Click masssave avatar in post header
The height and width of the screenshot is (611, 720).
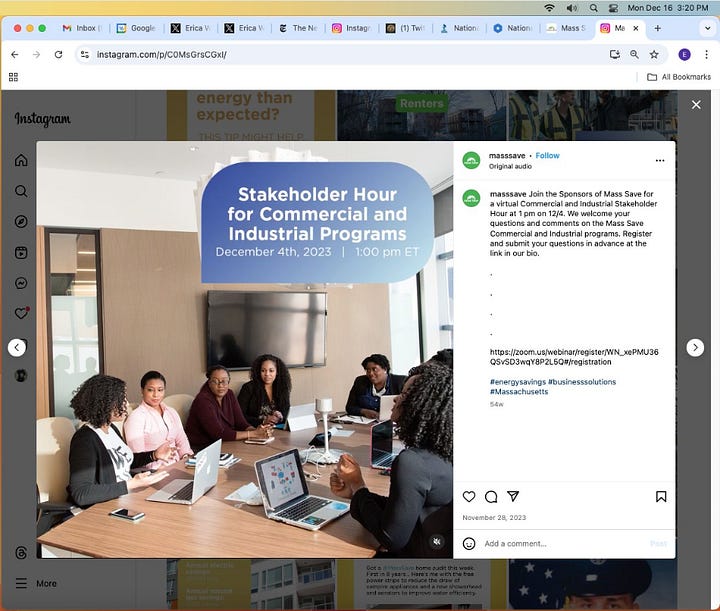[x=471, y=160]
